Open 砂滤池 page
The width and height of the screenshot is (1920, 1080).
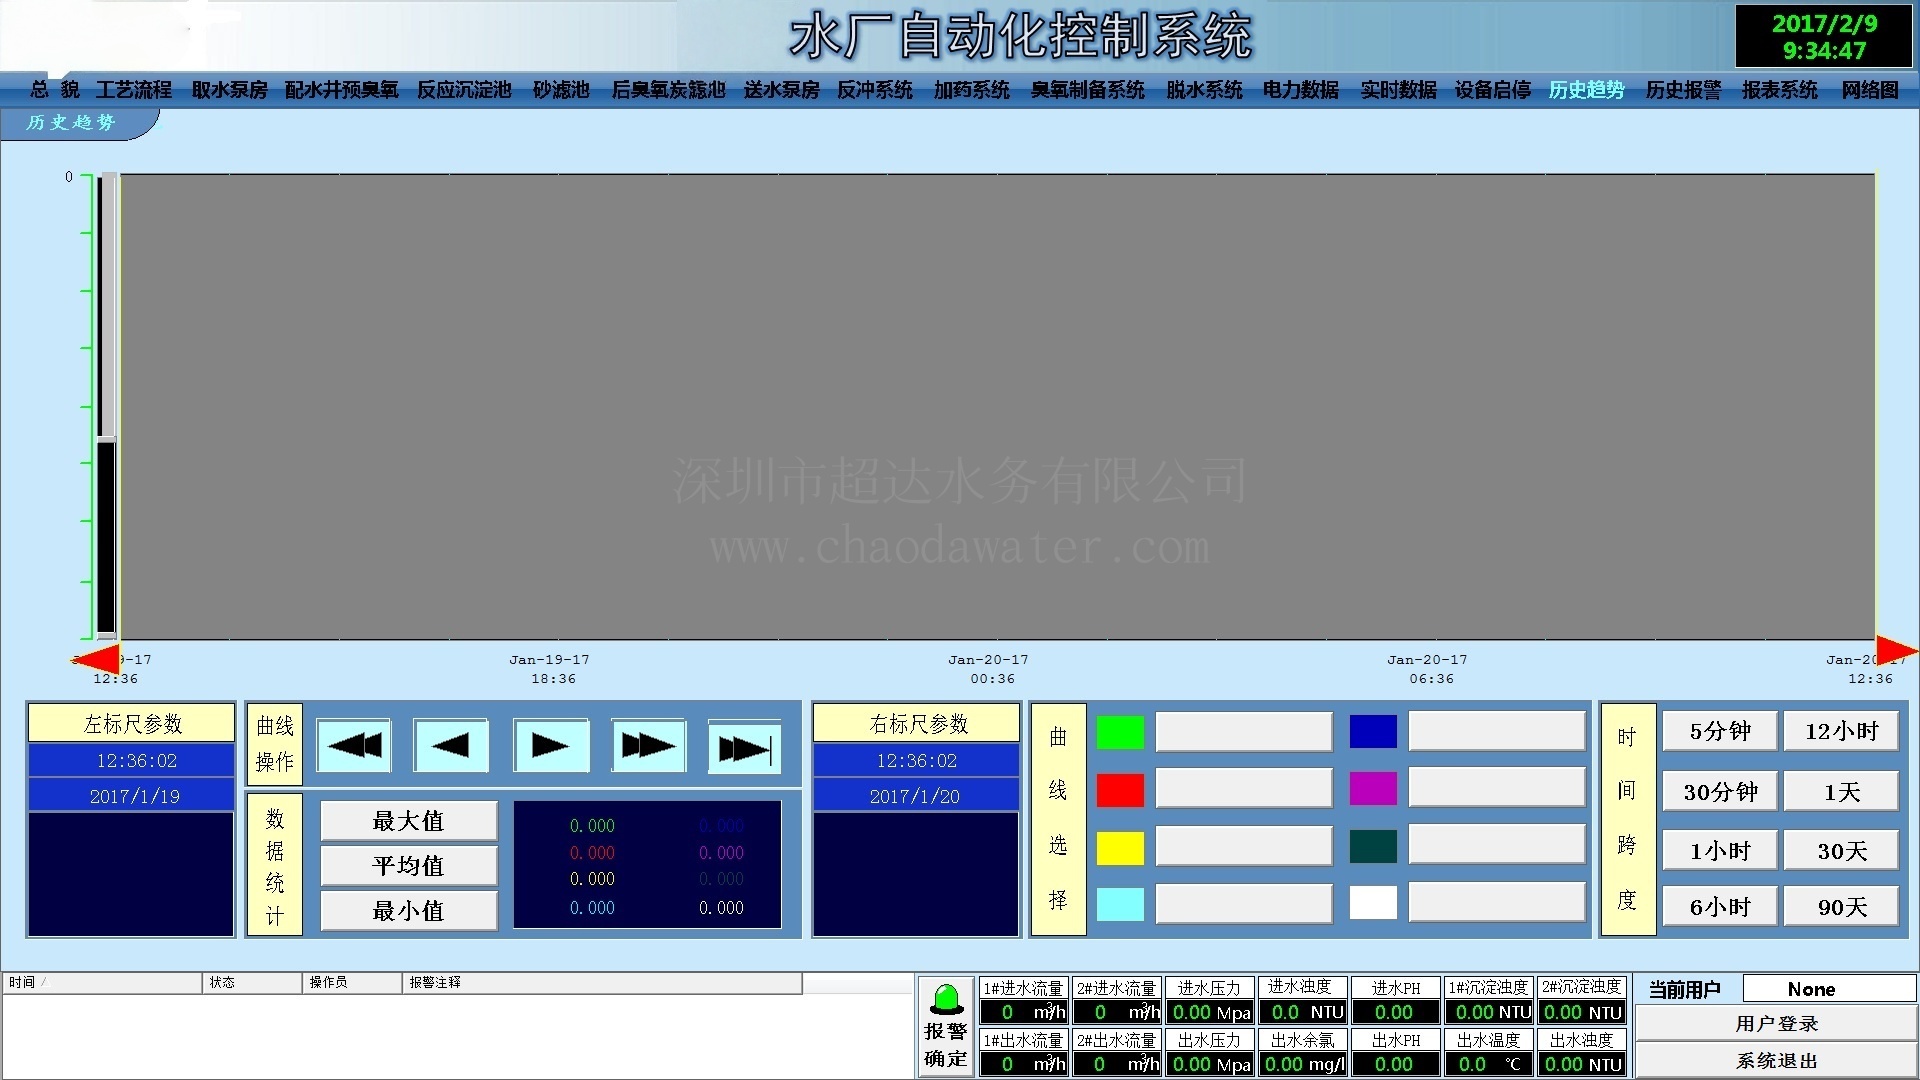[x=561, y=90]
